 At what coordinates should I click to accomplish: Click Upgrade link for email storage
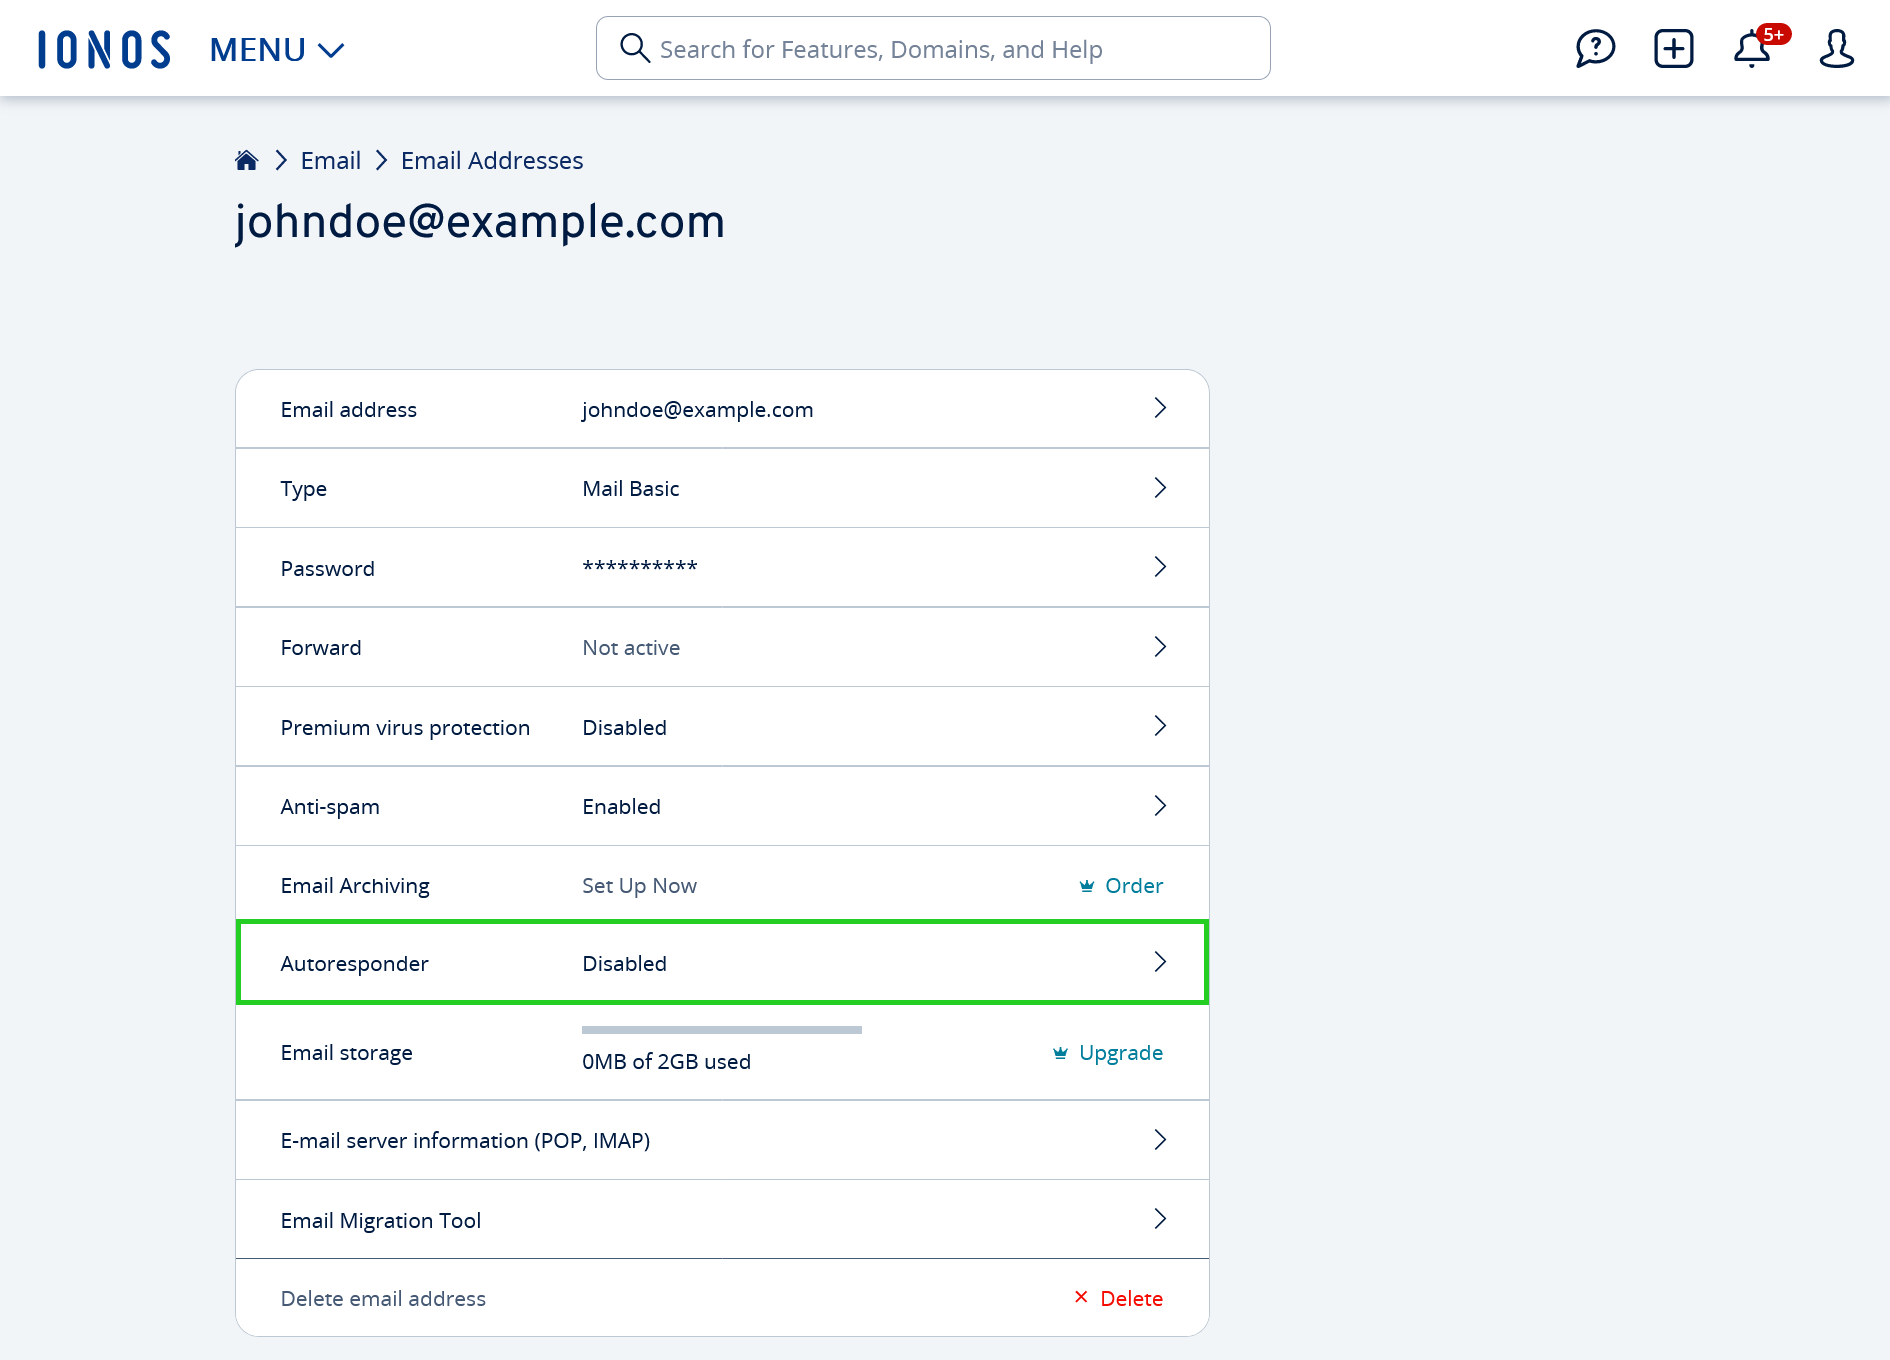[x=1120, y=1053]
